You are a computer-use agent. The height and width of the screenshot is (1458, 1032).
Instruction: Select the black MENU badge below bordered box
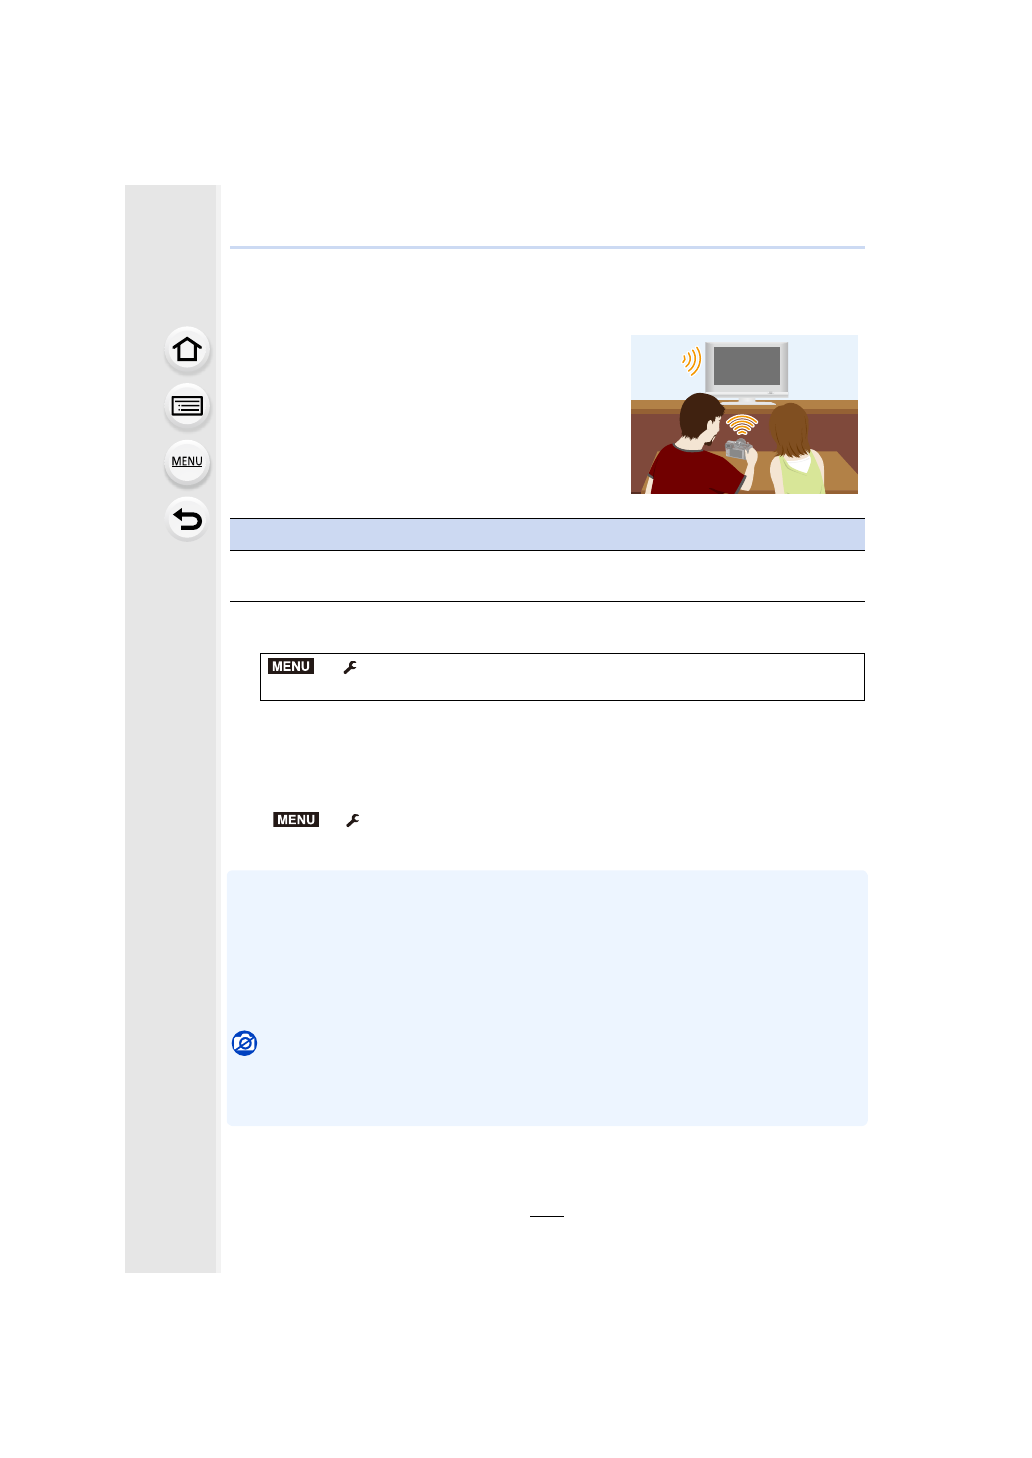pyautogui.click(x=296, y=820)
